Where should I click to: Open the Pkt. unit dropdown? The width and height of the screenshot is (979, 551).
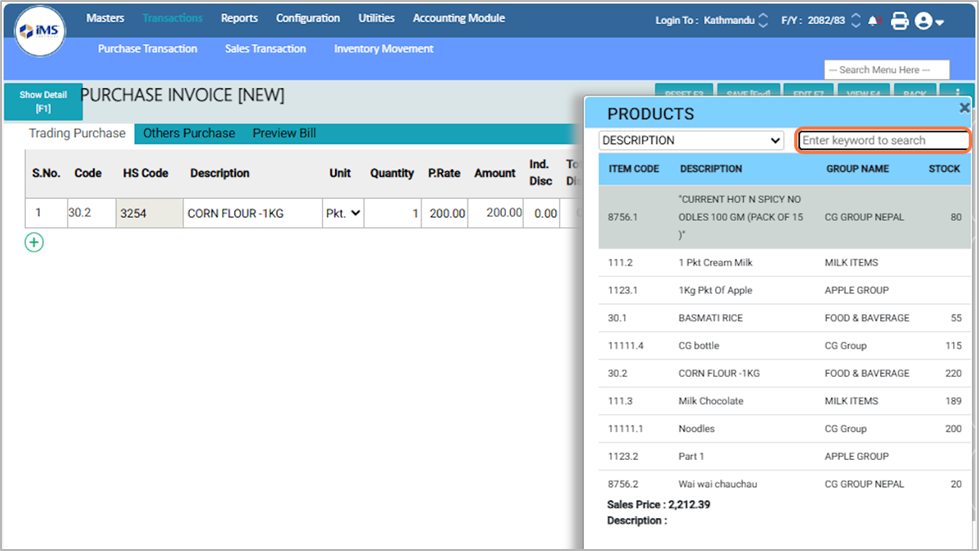(343, 213)
